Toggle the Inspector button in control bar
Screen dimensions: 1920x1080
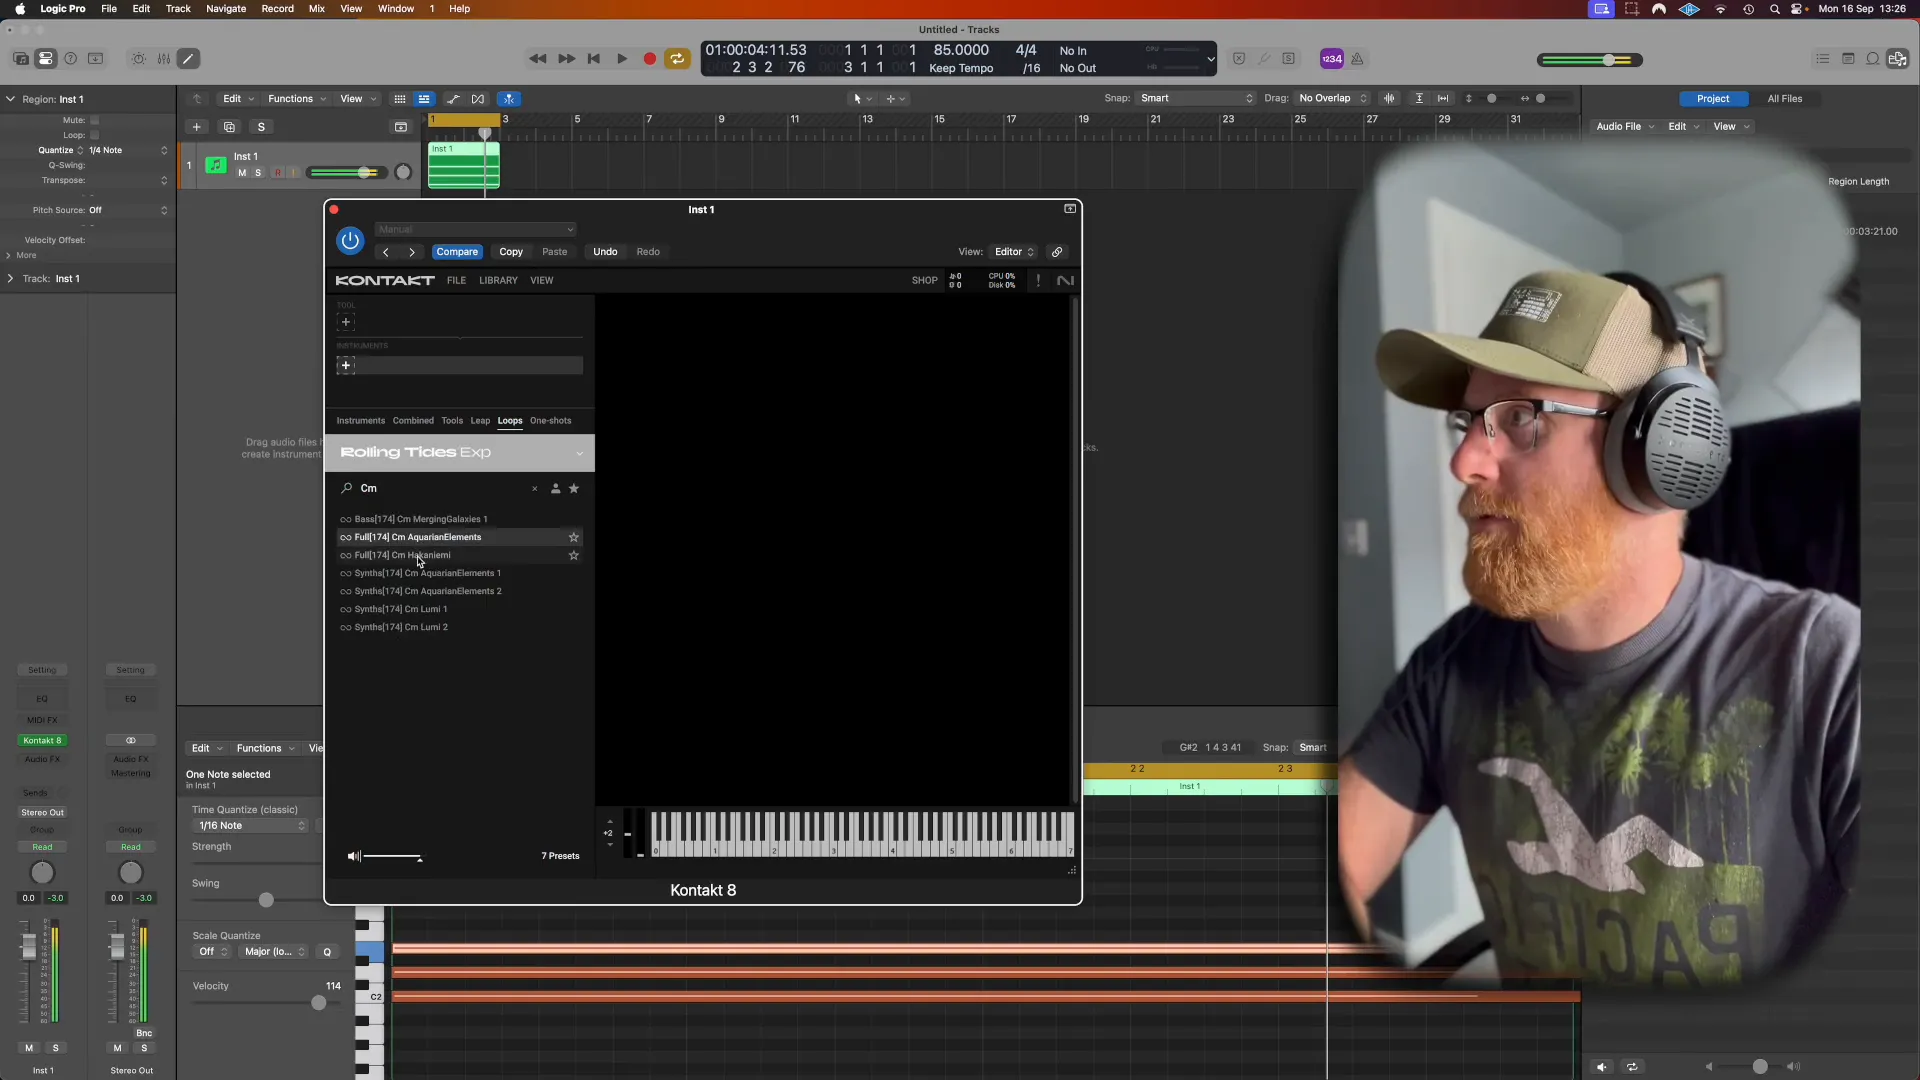pos(46,59)
